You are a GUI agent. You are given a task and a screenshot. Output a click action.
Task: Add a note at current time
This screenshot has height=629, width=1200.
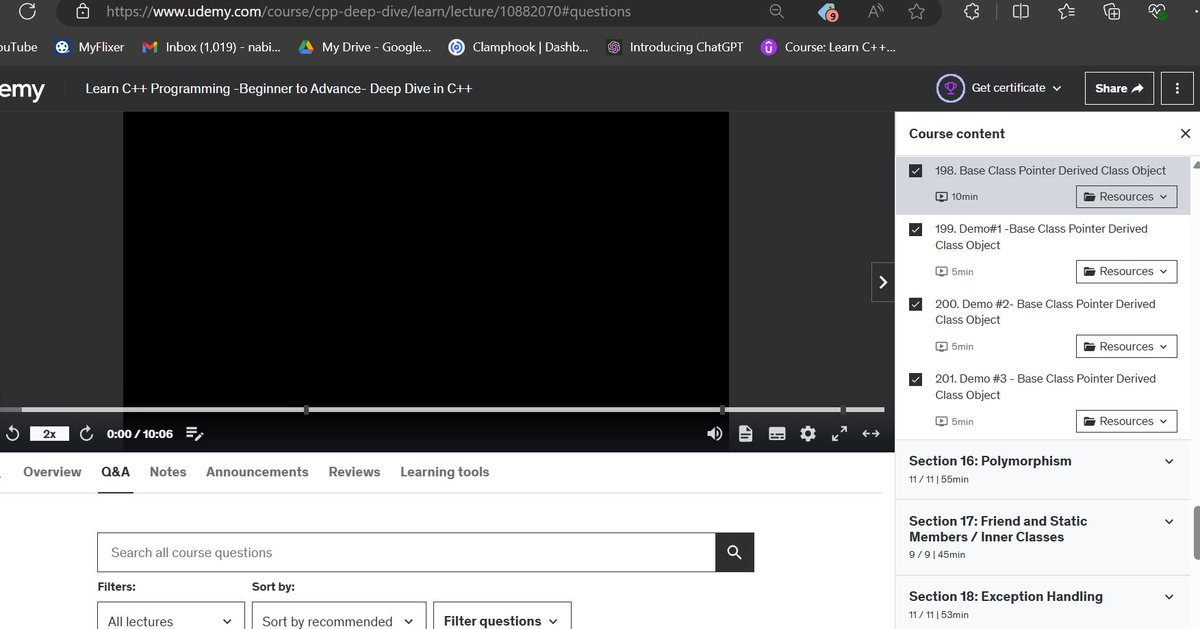tap(195, 434)
